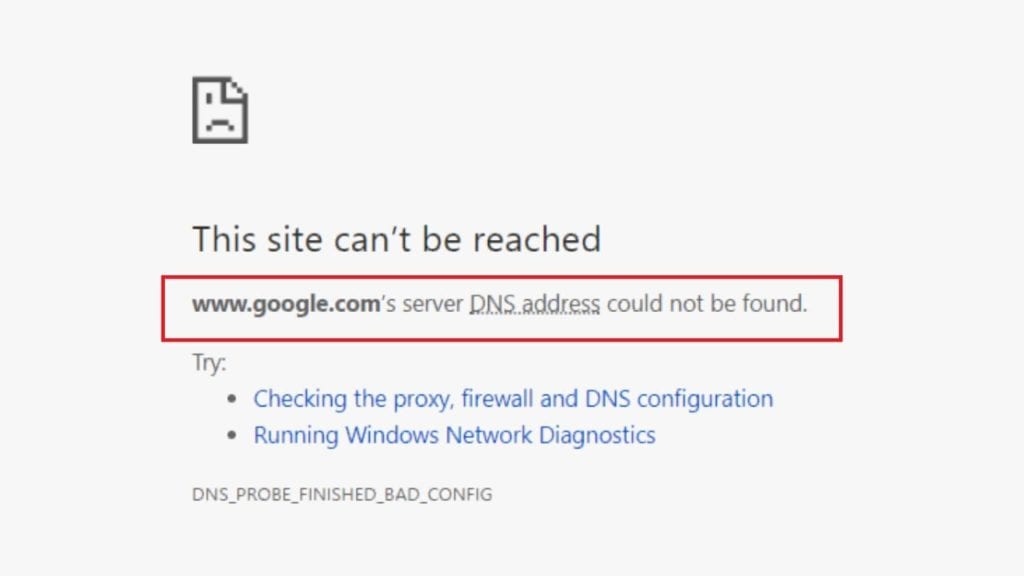Viewport: 1024px width, 576px height.
Task: Click the sad face page icon
Action: coord(220,110)
